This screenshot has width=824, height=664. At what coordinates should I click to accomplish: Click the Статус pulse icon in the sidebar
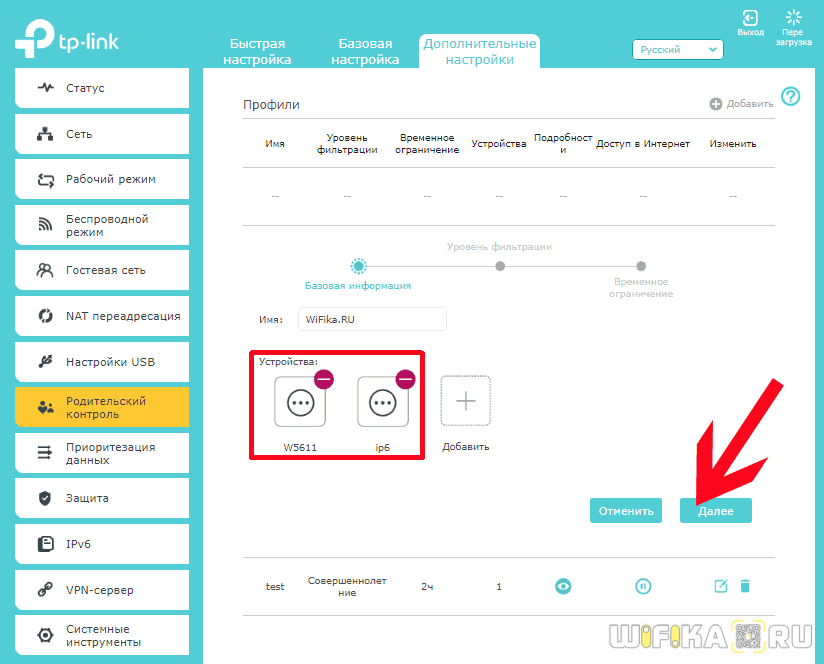point(46,87)
